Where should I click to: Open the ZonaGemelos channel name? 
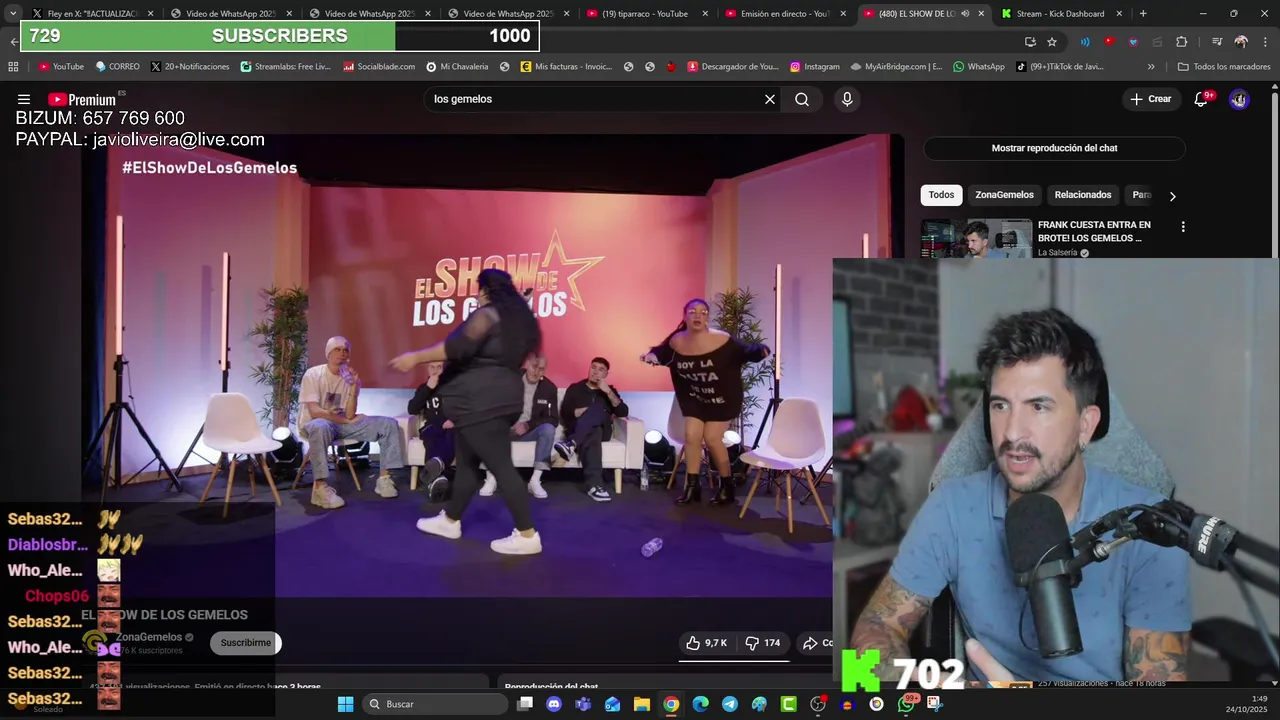point(149,637)
